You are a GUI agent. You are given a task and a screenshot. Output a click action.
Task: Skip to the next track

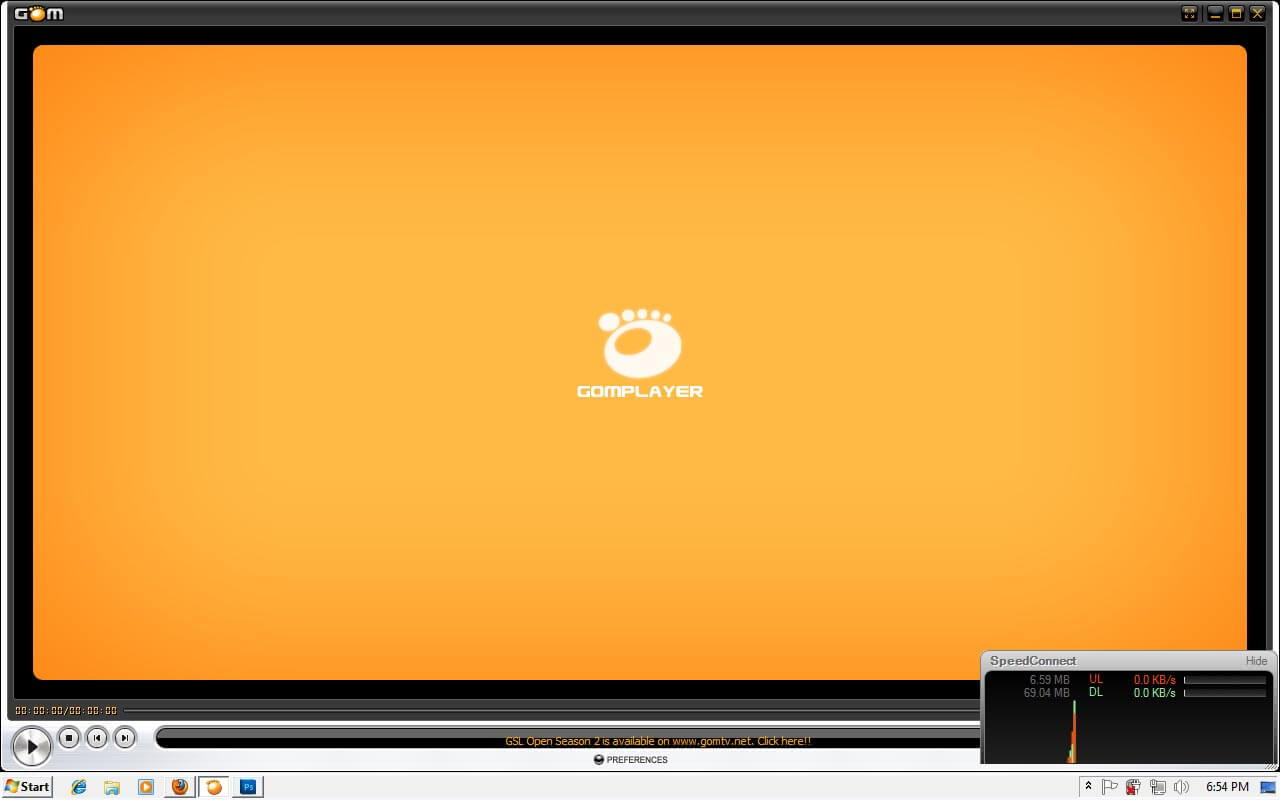[x=125, y=738]
